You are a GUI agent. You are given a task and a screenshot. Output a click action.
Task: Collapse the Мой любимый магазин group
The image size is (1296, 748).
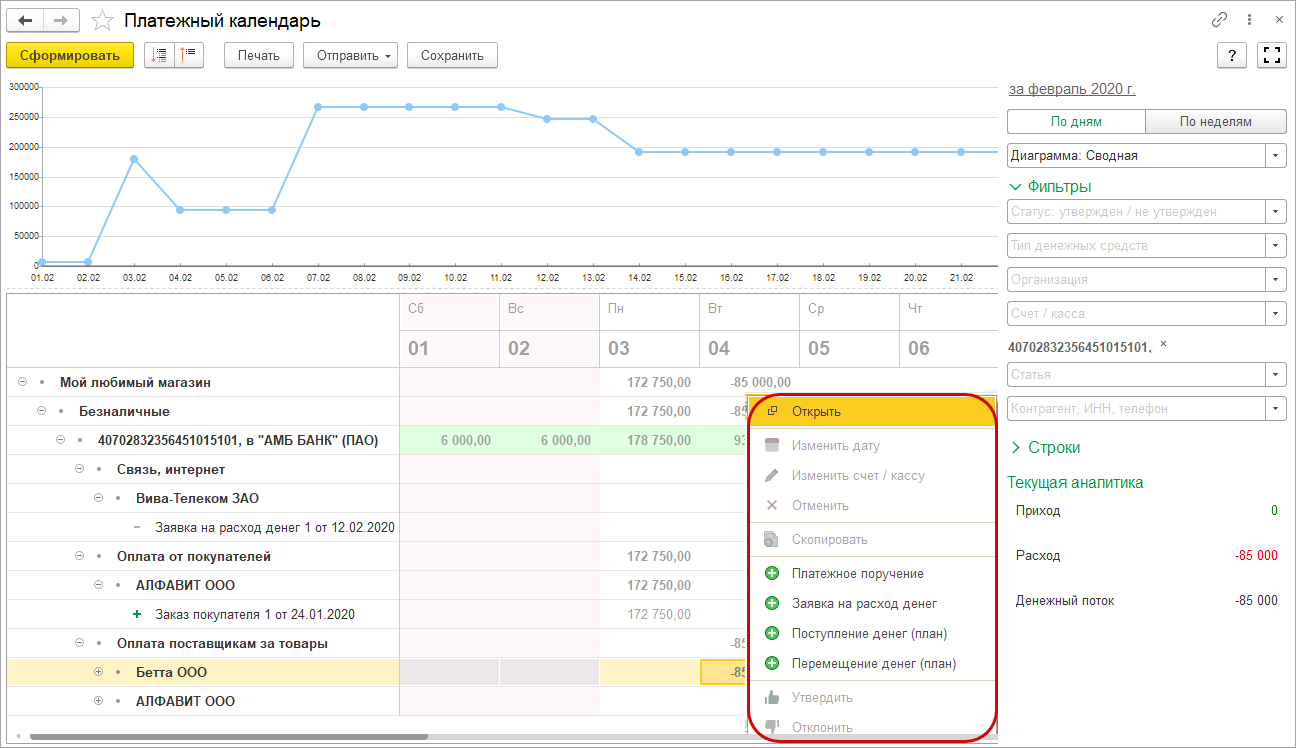(23, 382)
